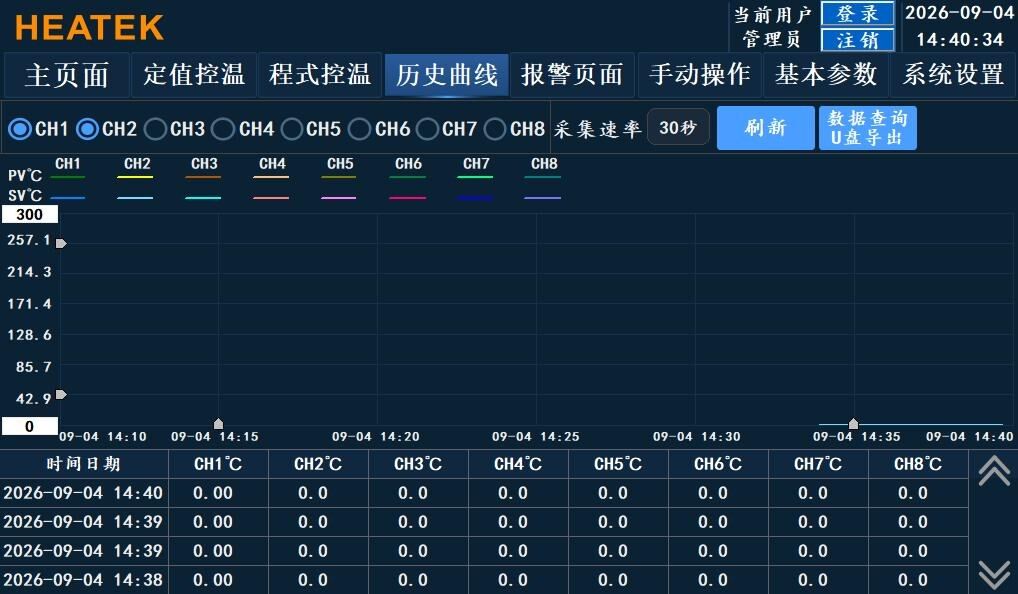Enable the CH3 channel radio button
The height and width of the screenshot is (594, 1018).
155,129
